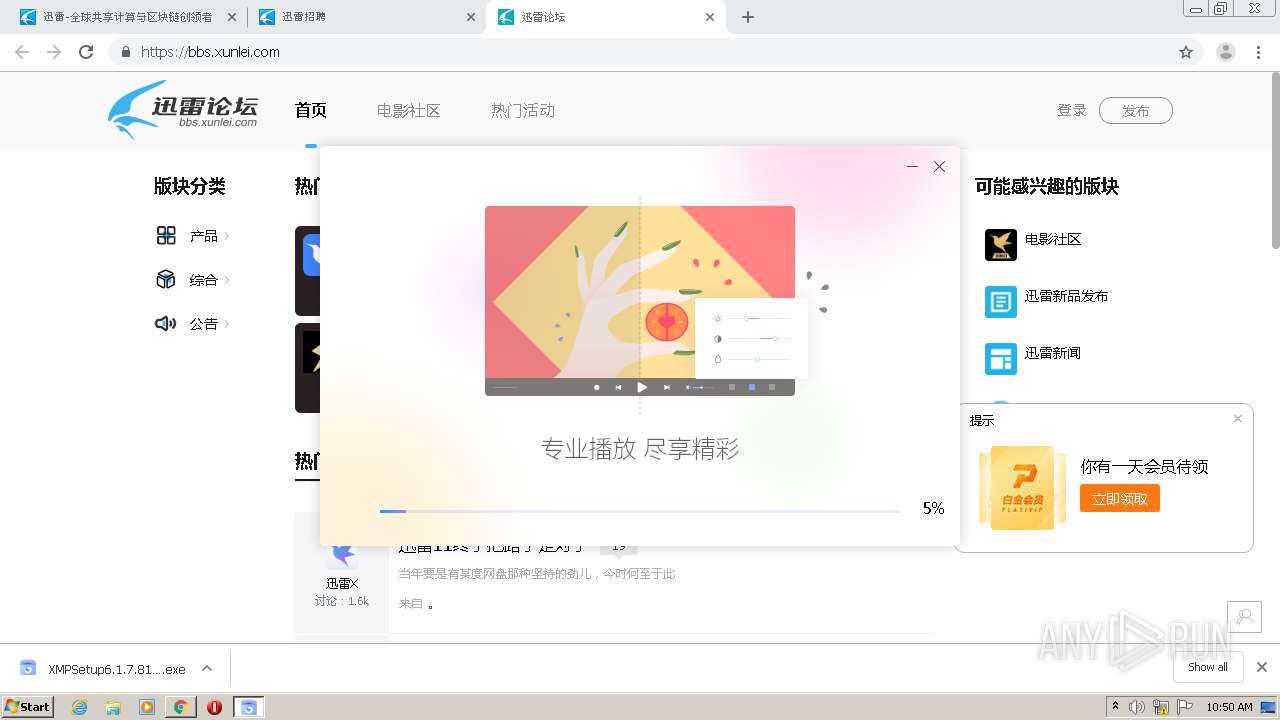Bookmark this page with star icon
Screen dimensions: 1280x720
(x=1186, y=52)
